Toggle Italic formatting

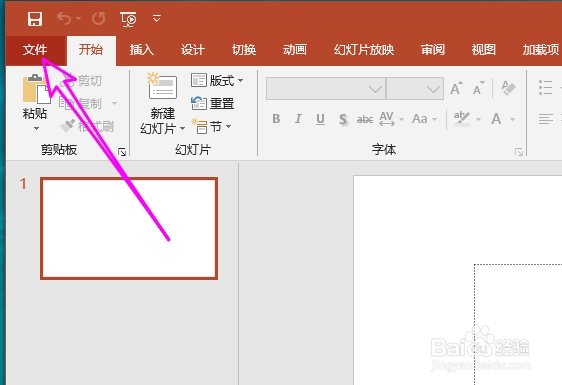pyautogui.click(x=298, y=119)
